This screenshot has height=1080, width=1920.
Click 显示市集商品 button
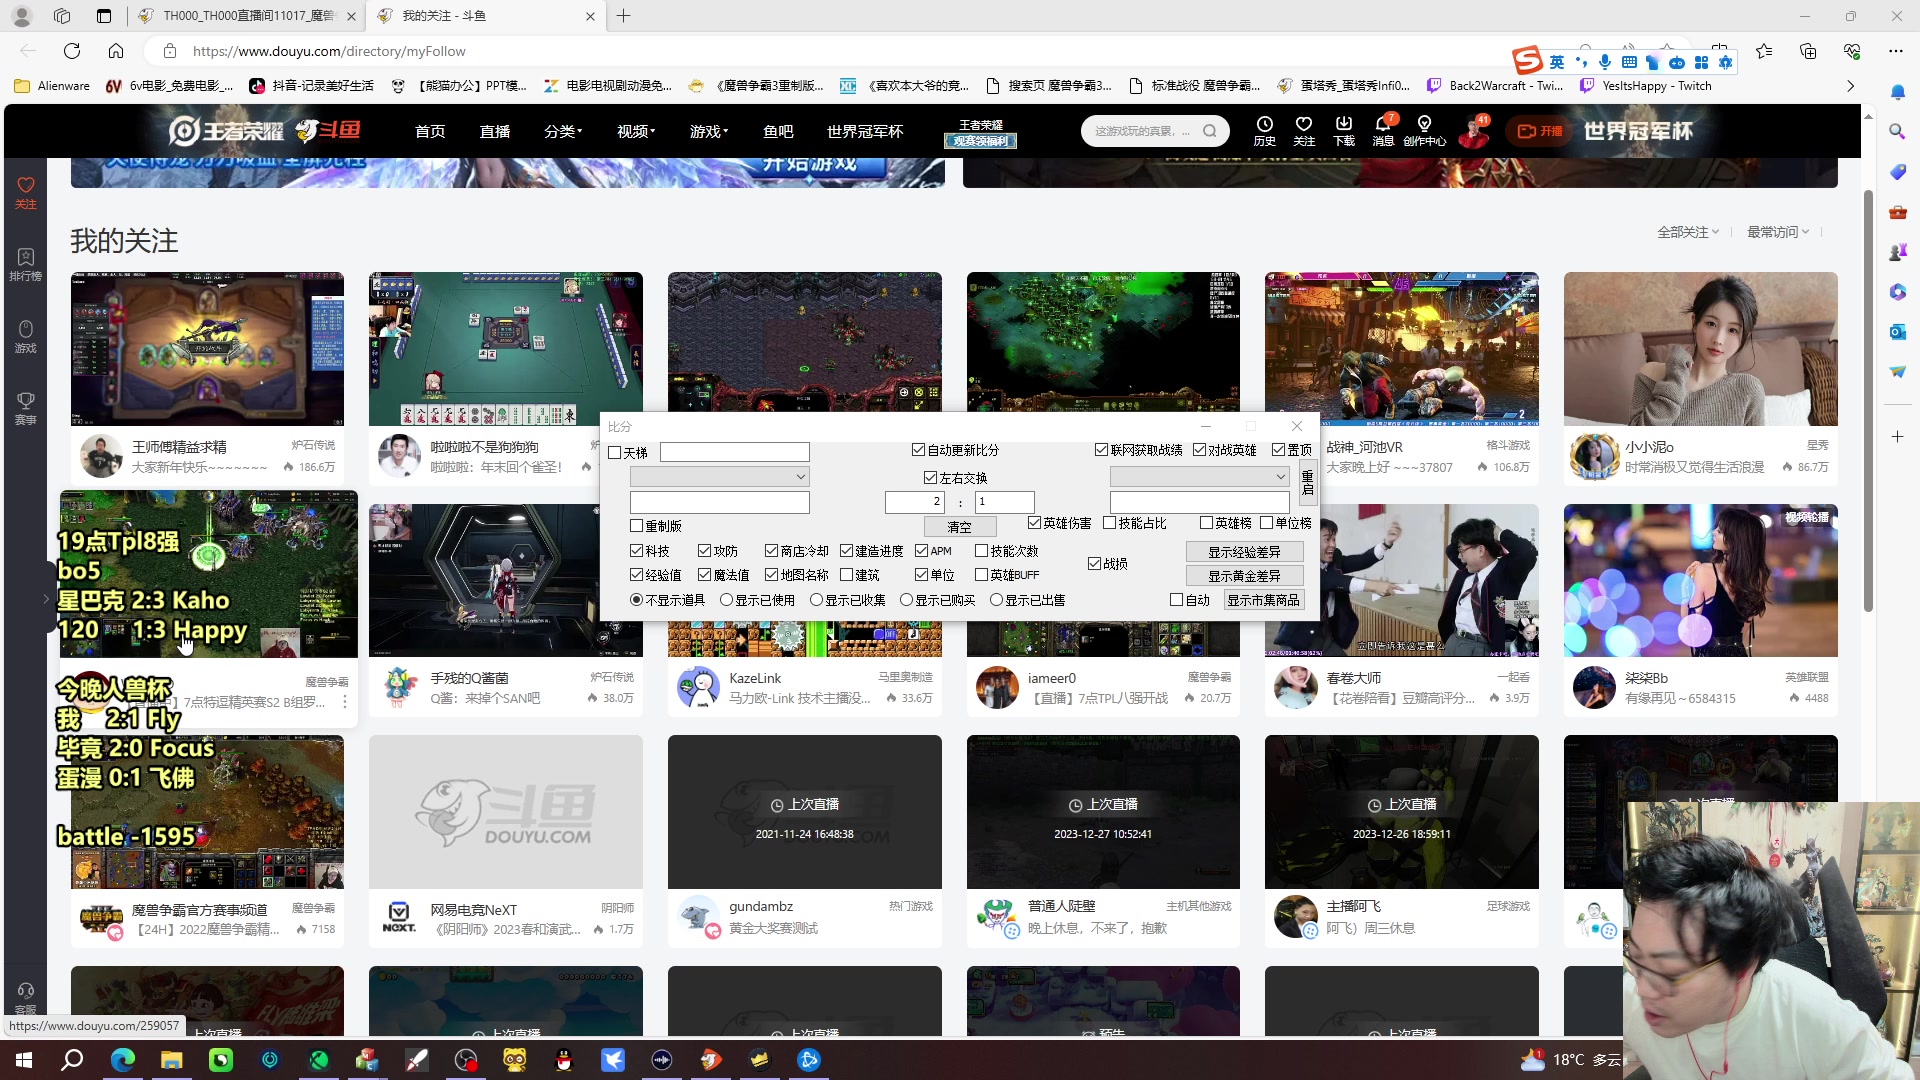point(1264,600)
